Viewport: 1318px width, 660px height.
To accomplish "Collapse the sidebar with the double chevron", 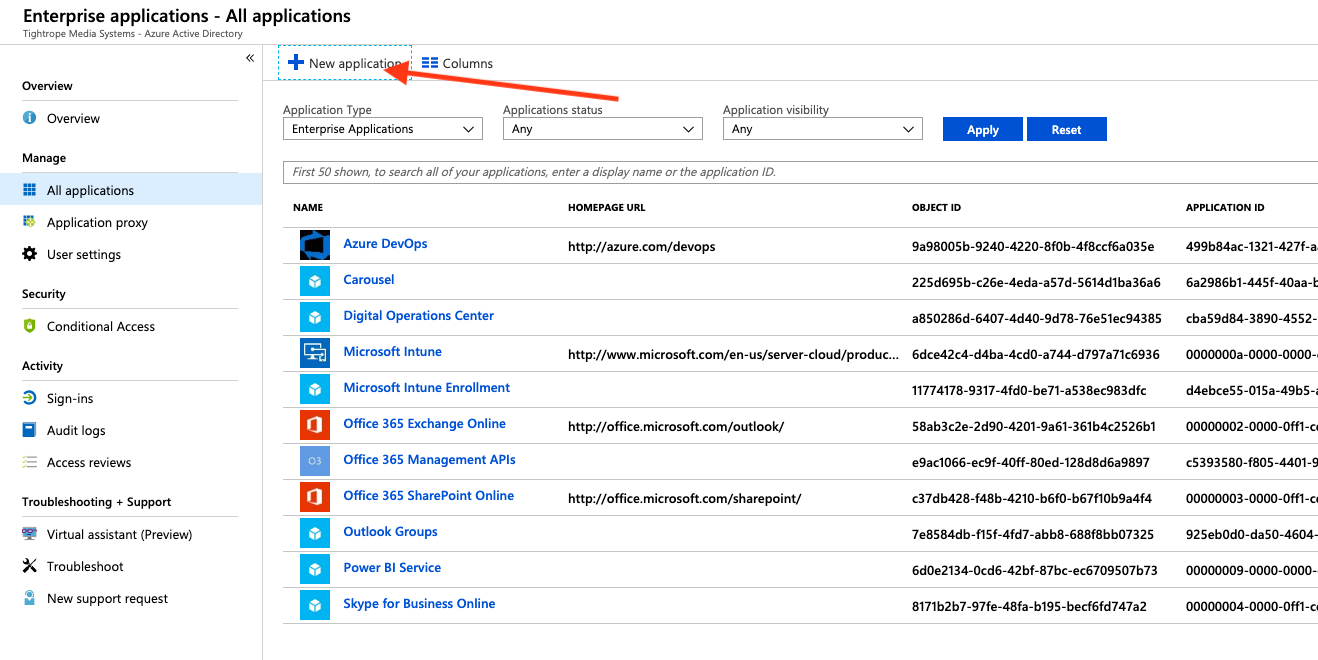I will (x=250, y=58).
